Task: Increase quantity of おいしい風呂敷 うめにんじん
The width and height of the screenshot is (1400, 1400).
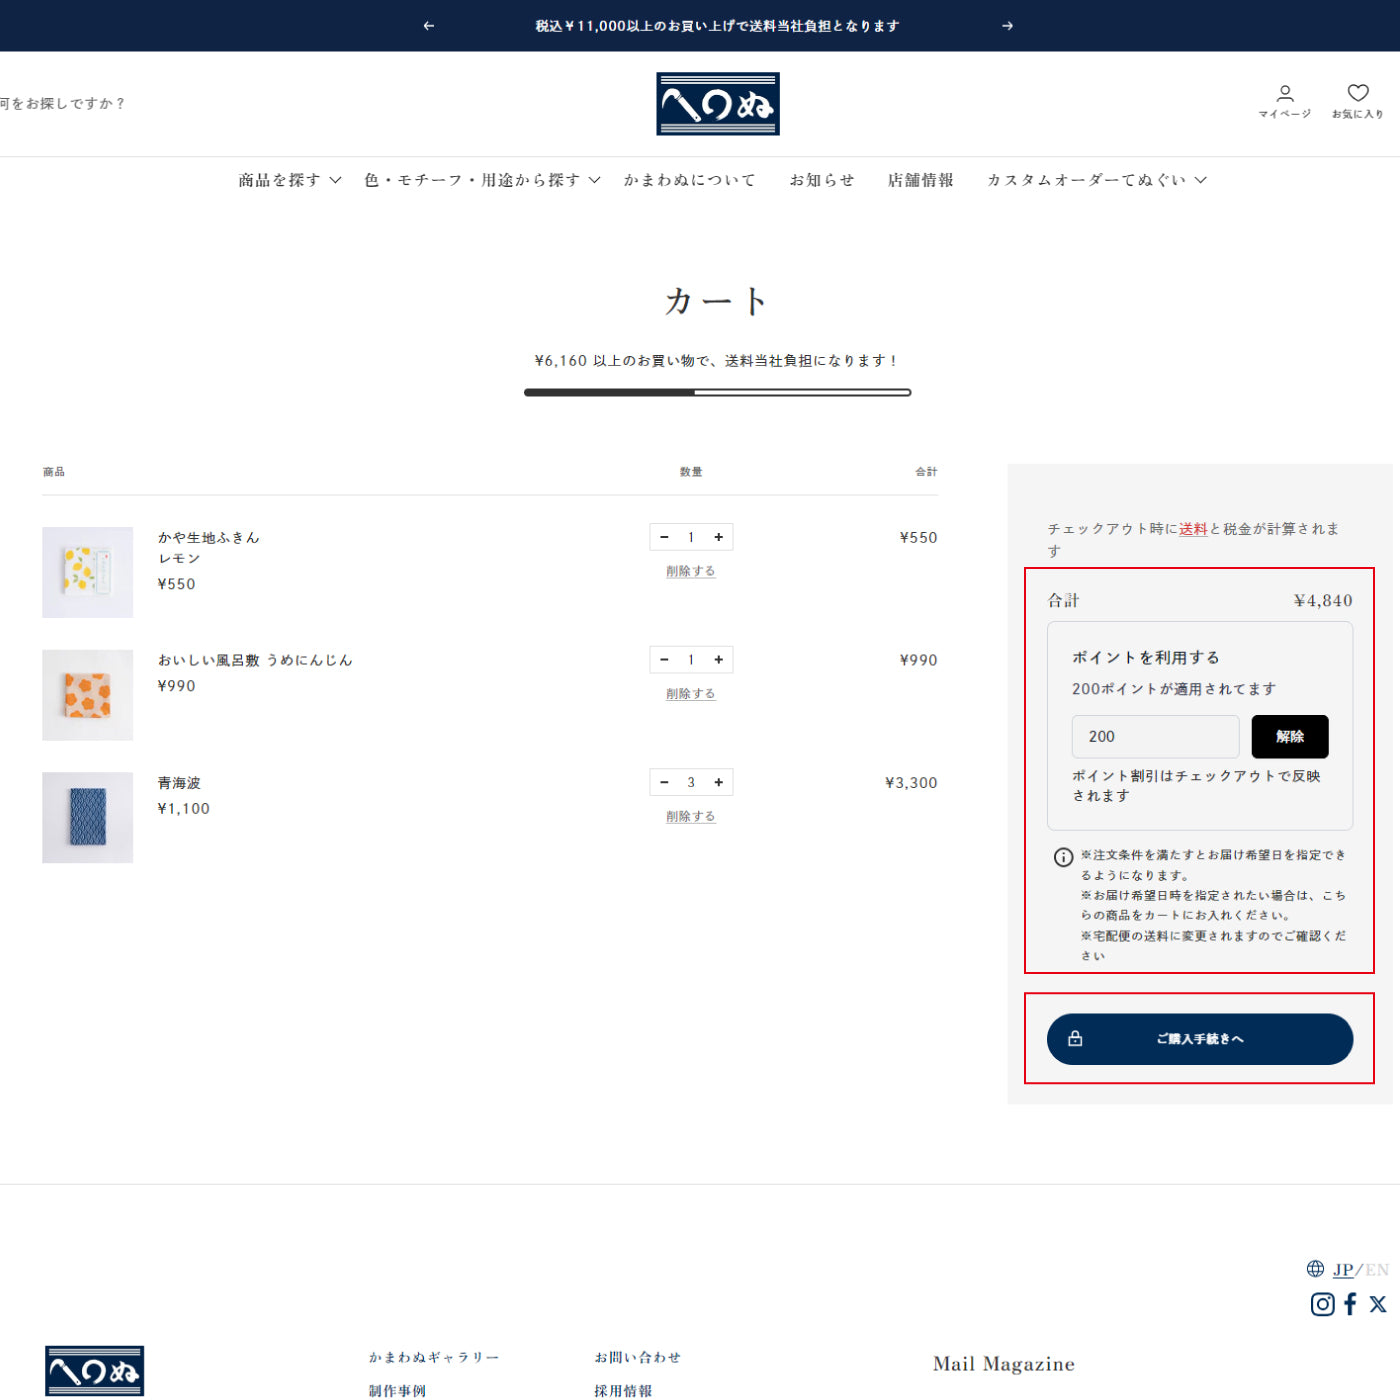Action: pyautogui.click(x=718, y=660)
